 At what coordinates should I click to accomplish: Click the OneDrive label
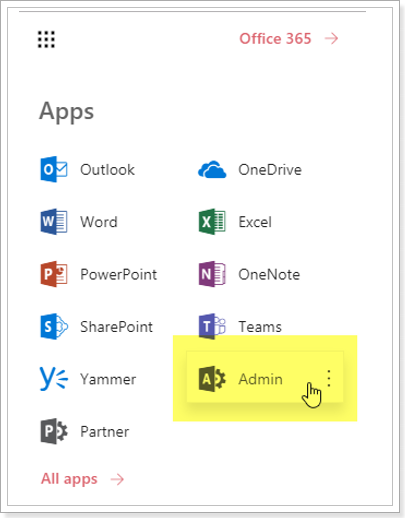[270, 170]
